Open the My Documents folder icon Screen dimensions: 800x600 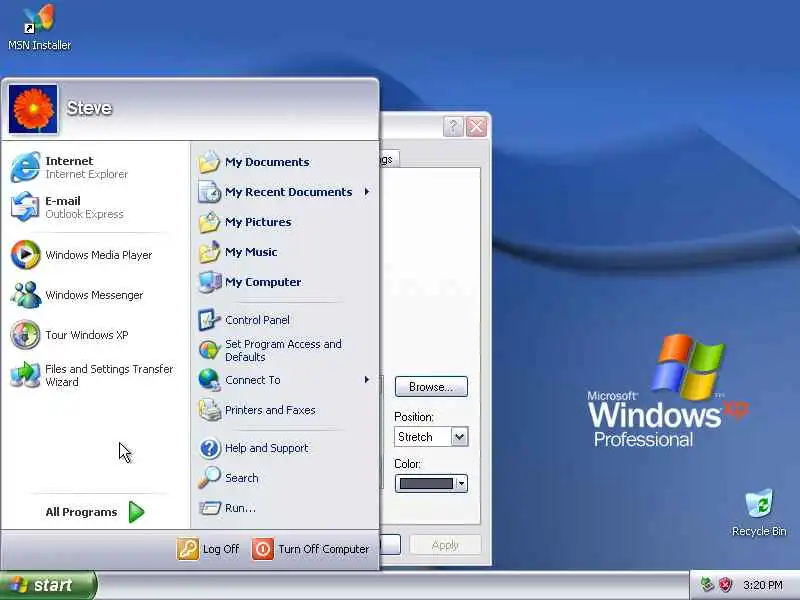(209, 162)
